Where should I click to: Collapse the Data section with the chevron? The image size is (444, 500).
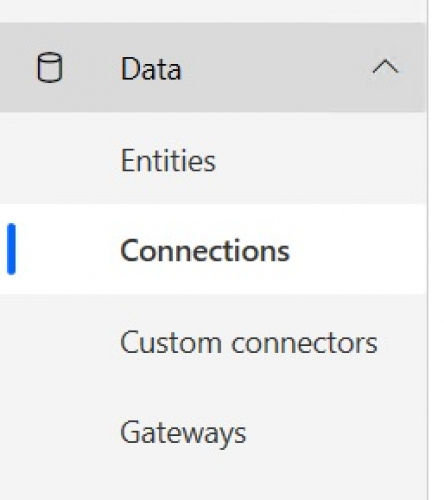click(385, 67)
